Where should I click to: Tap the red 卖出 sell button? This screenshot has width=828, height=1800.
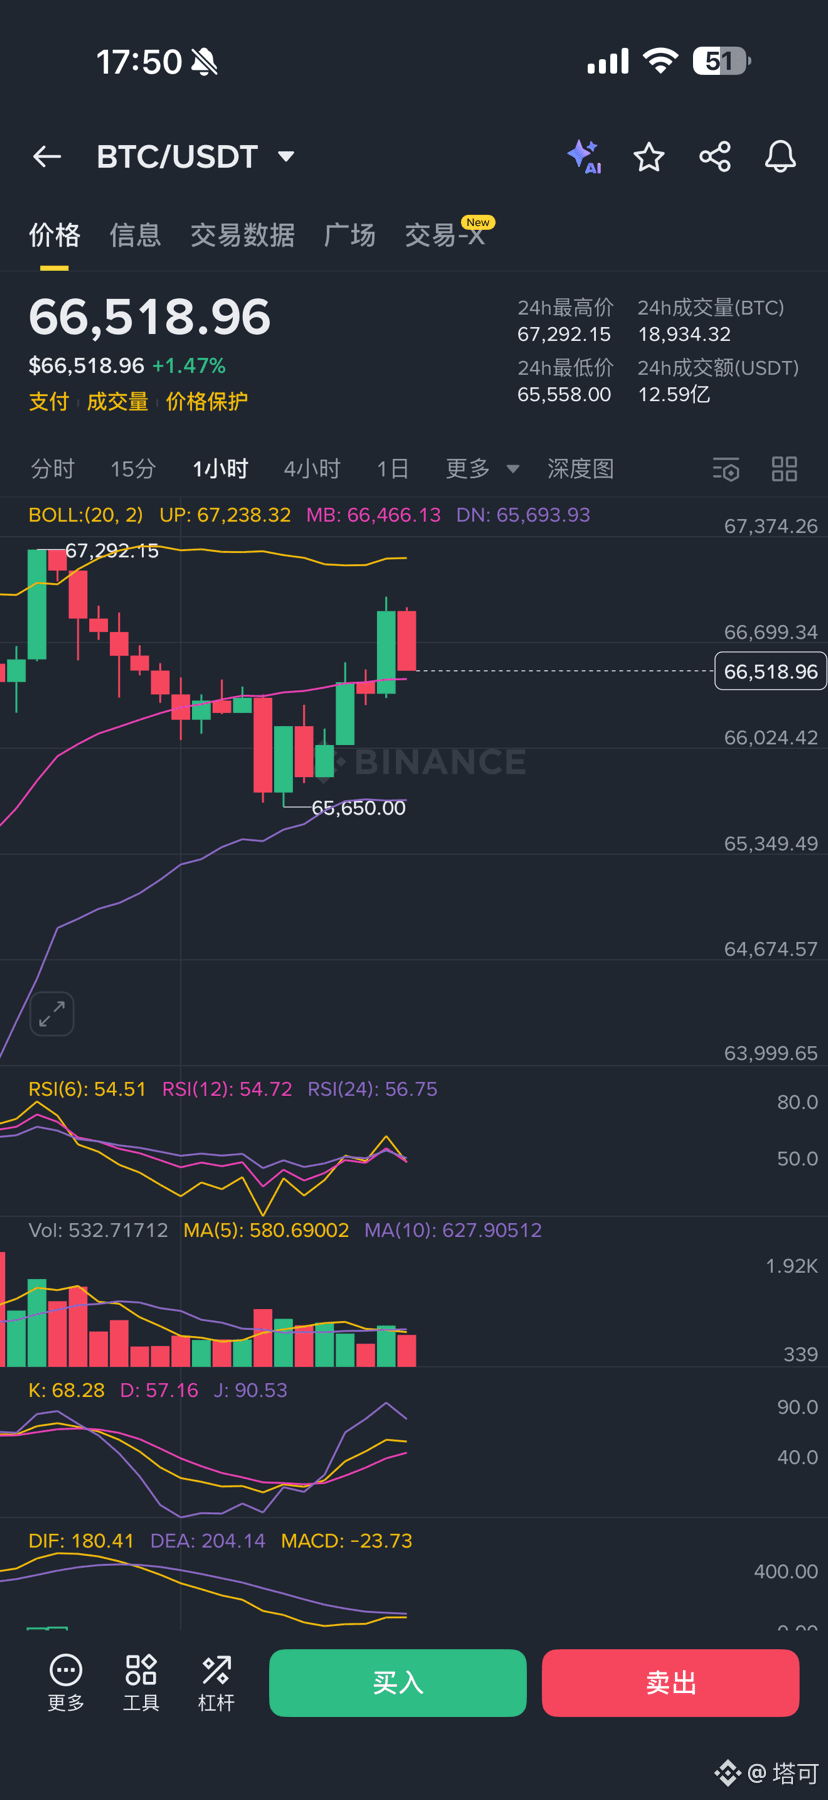click(x=670, y=1683)
